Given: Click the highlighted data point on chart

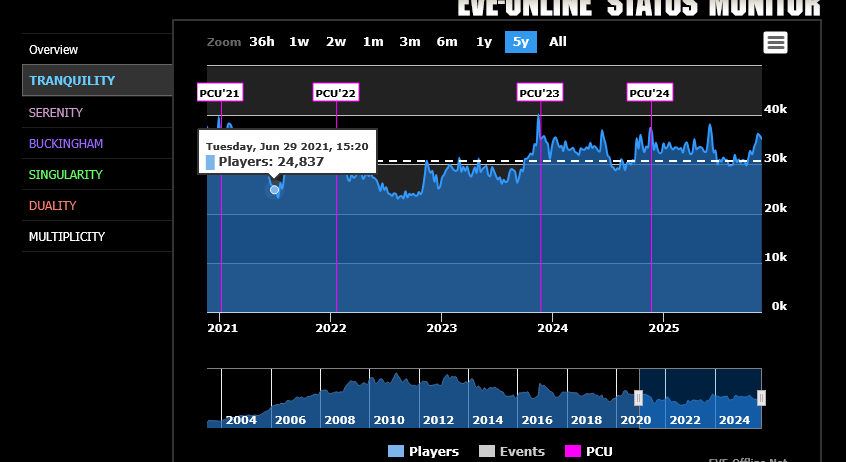Looking at the screenshot, I should pyautogui.click(x=275, y=190).
